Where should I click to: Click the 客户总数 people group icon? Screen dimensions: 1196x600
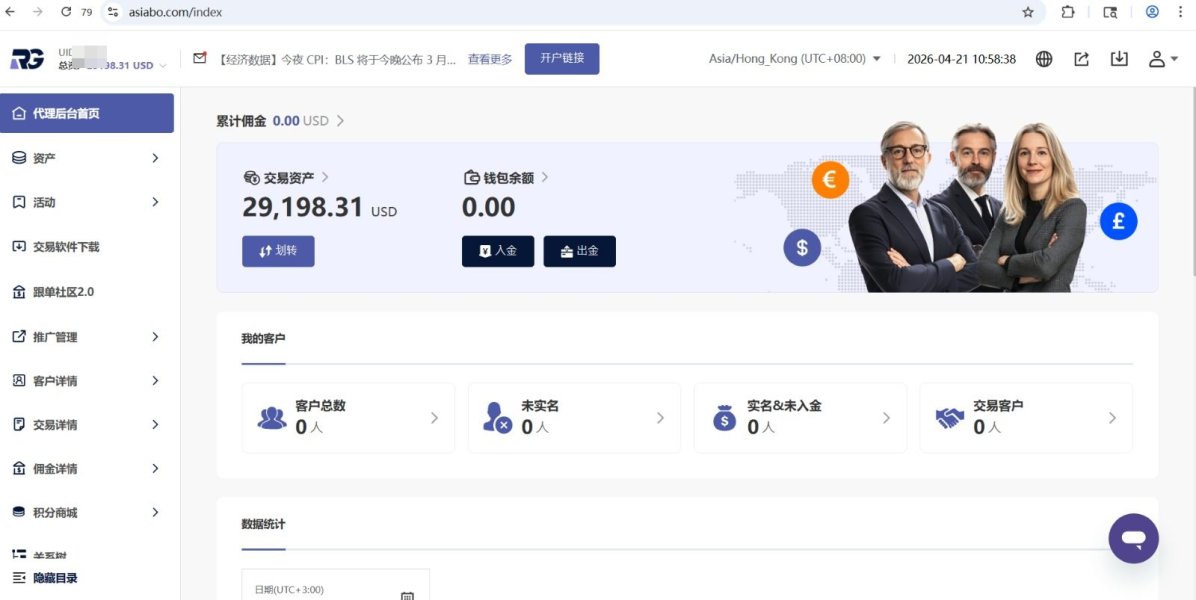tap(272, 418)
